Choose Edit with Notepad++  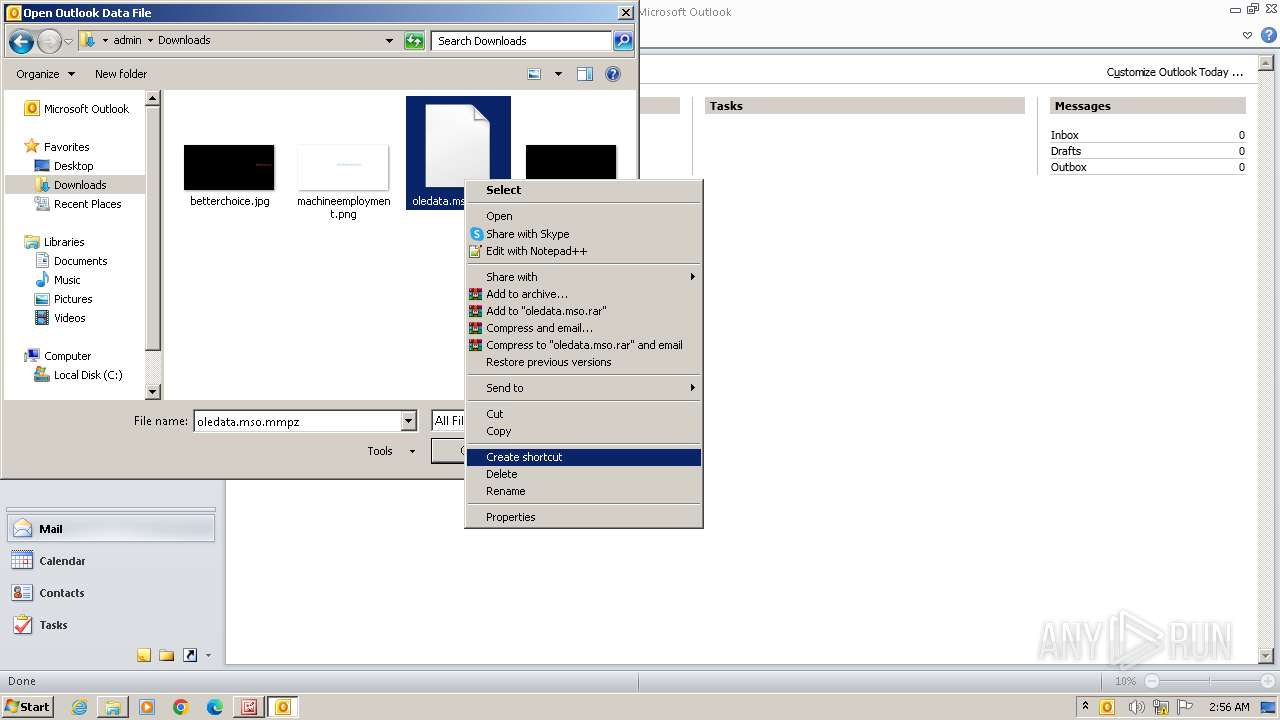pyautogui.click(x=584, y=251)
